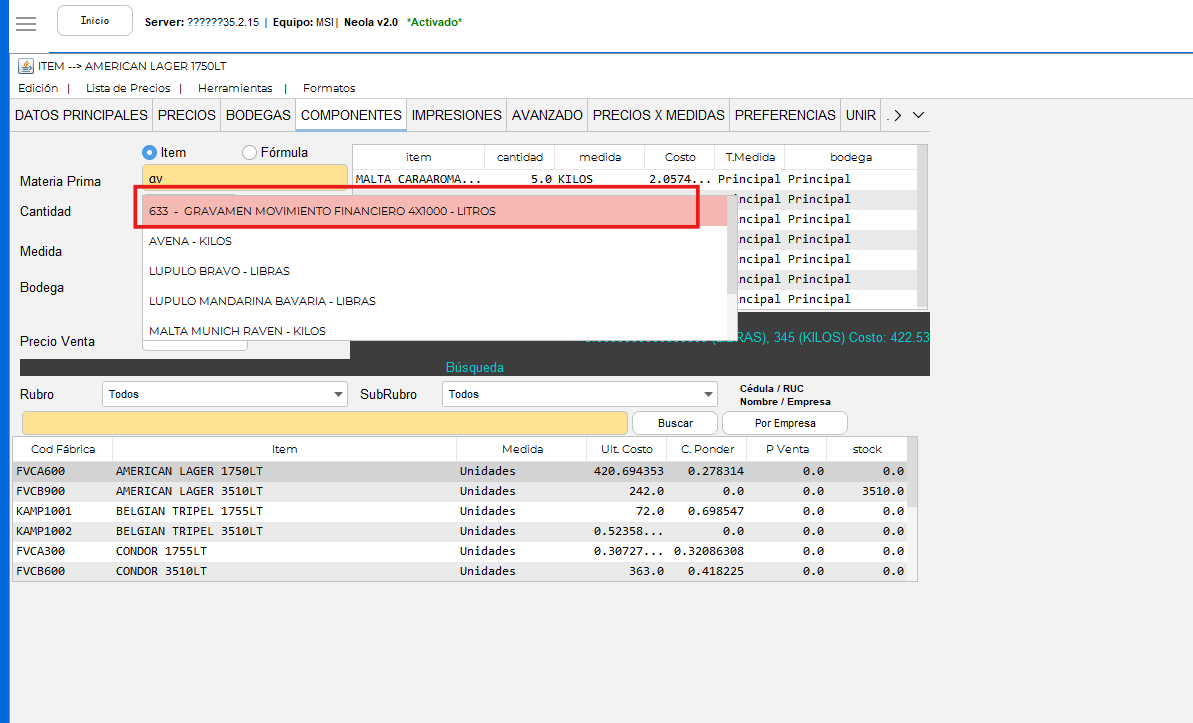Open the IMPRESIONES tab
This screenshot has height=723, width=1193.
456,115
